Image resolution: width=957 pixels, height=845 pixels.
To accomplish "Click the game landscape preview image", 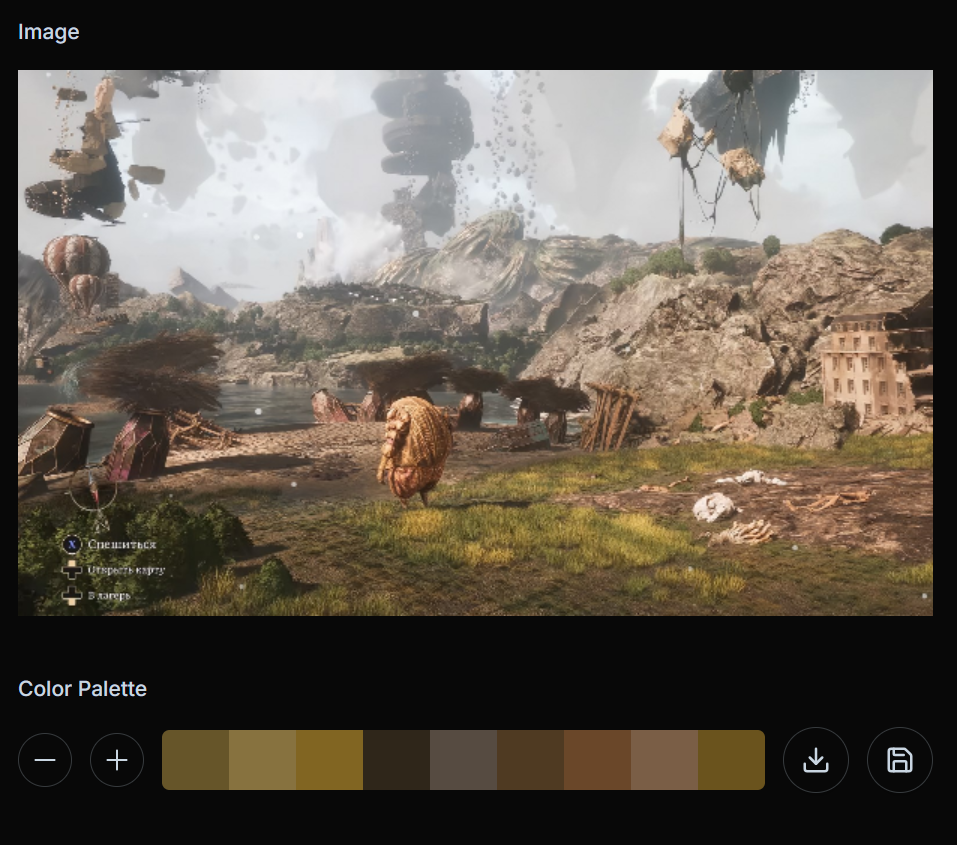I will (x=475, y=343).
